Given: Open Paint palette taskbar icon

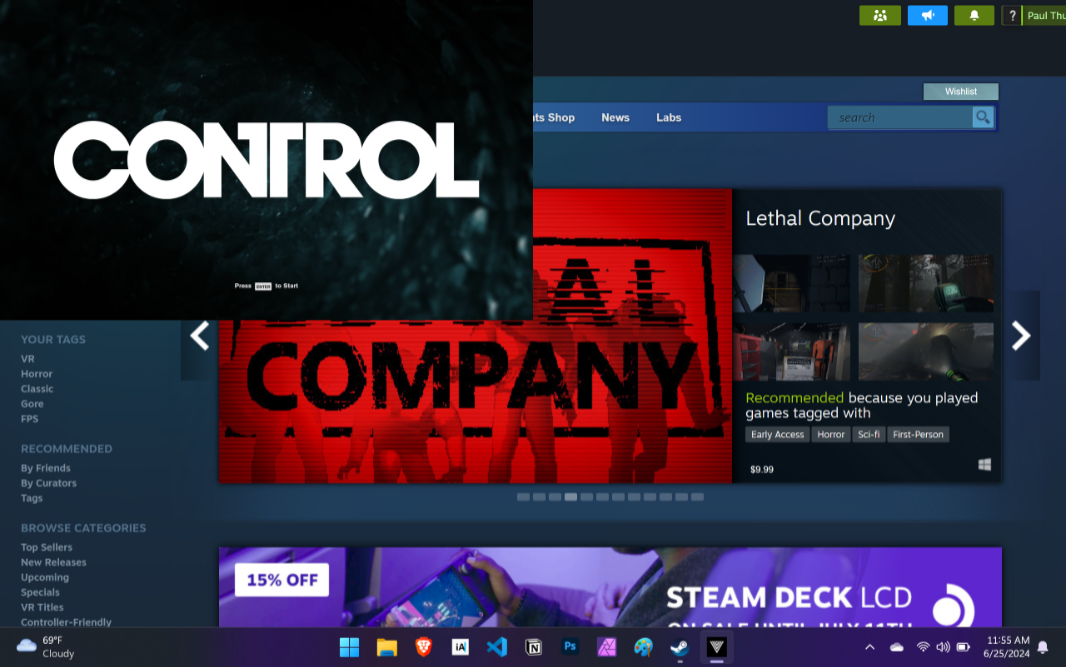Looking at the screenshot, I should 643,647.
